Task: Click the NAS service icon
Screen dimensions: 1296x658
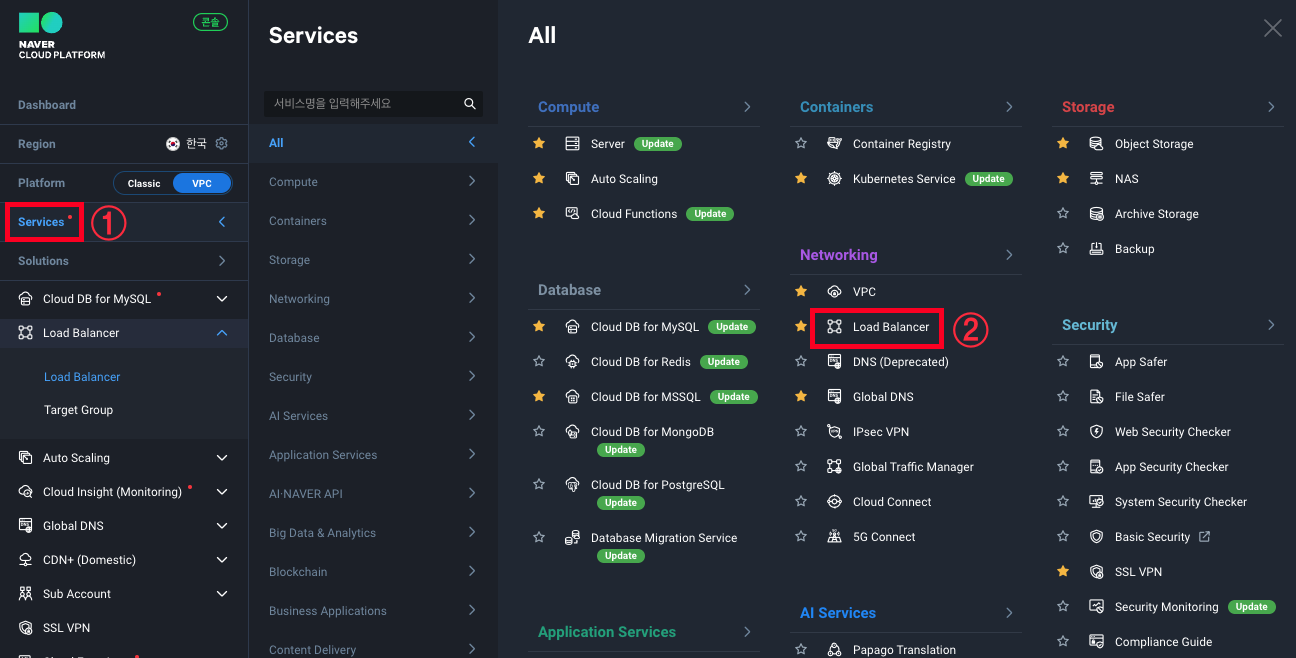Action: click(x=1097, y=178)
